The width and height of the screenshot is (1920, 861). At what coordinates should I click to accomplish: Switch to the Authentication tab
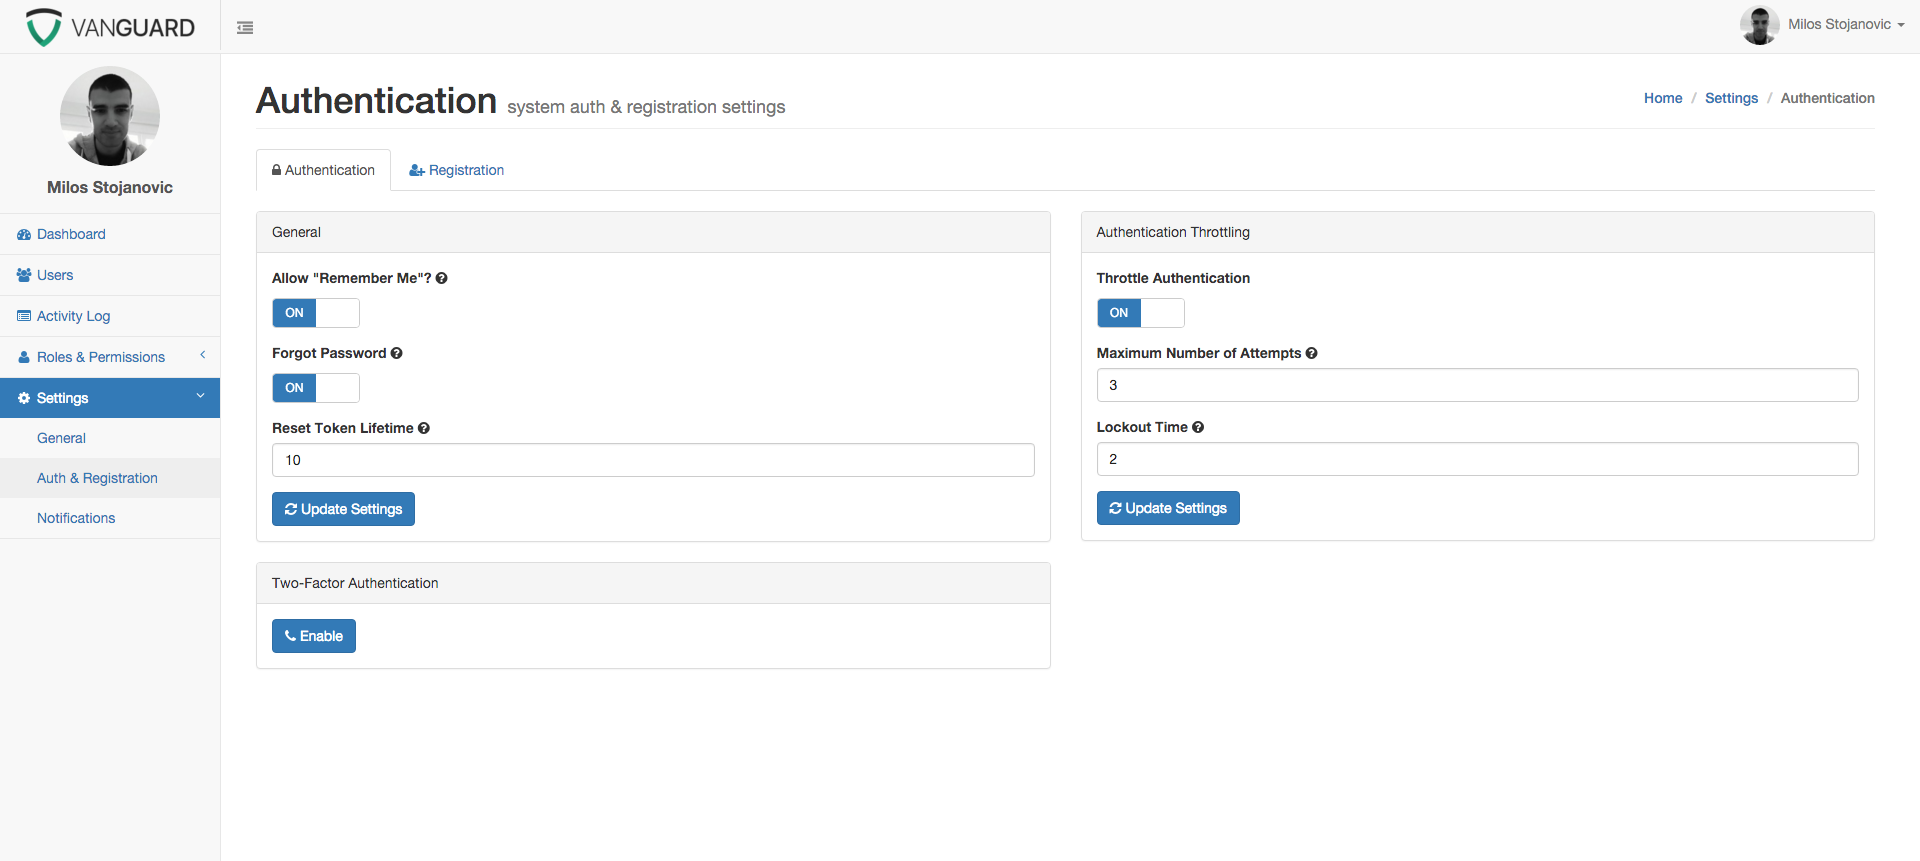[x=323, y=170]
